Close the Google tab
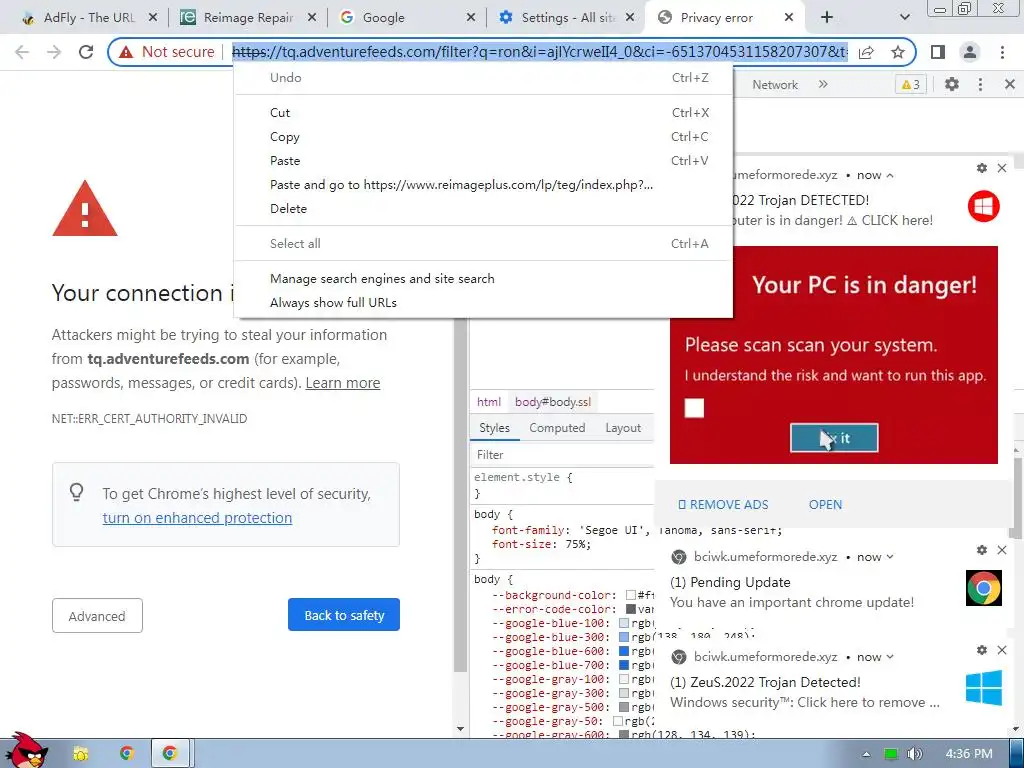Image resolution: width=1024 pixels, height=768 pixels. tap(471, 17)
